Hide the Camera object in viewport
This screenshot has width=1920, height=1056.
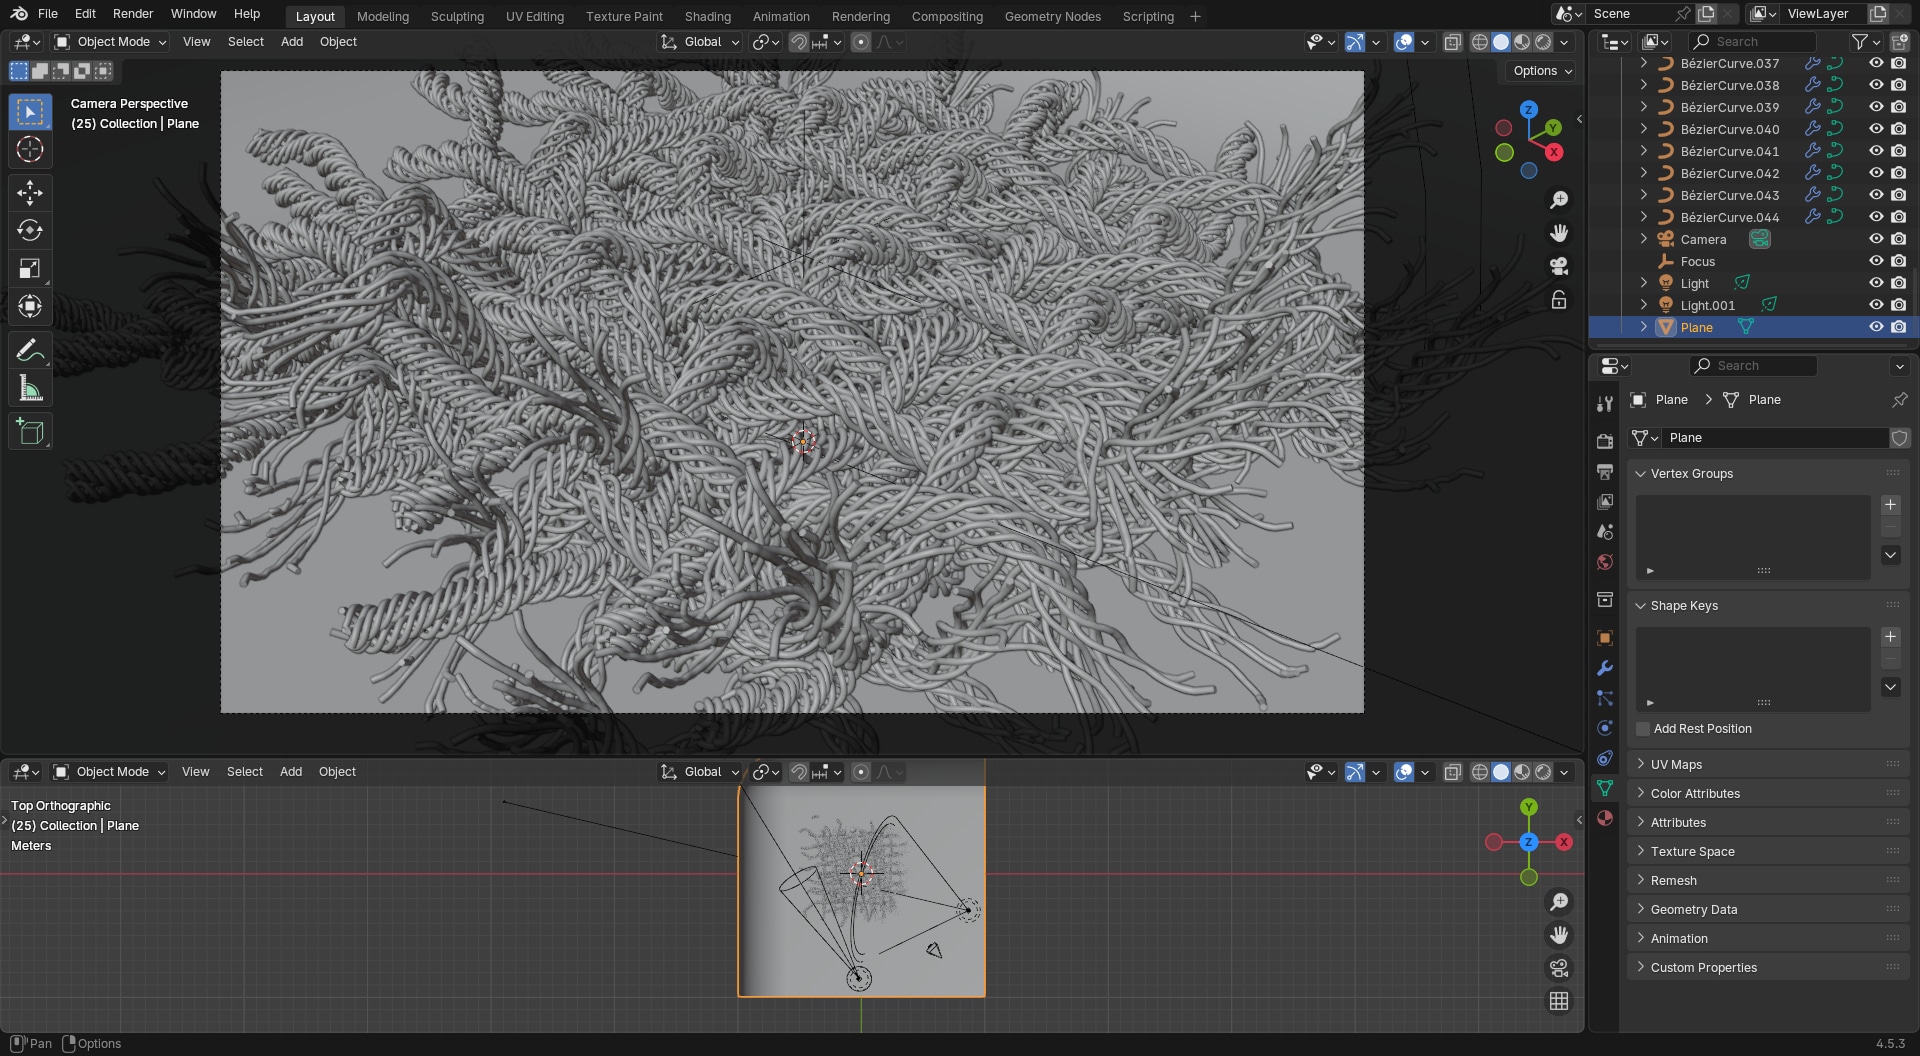coord(1876,239)
